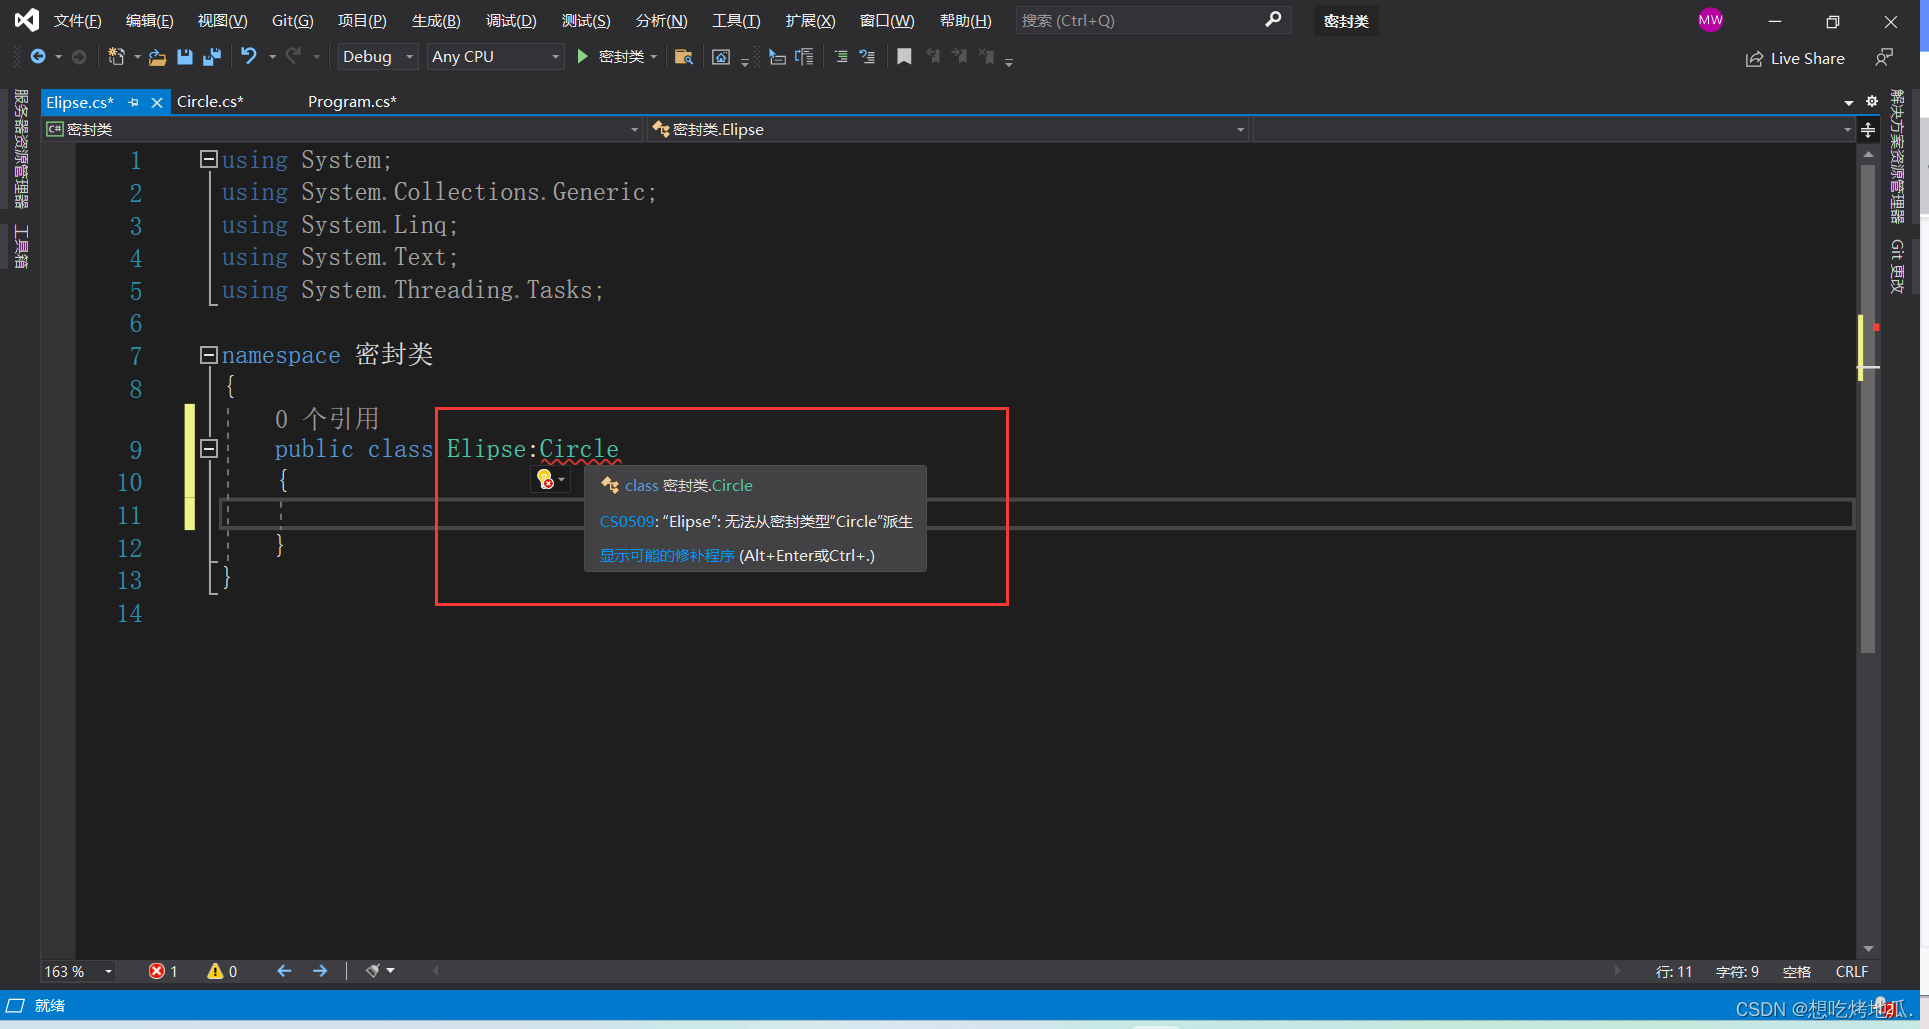This screenshot has width=1929, height=1029.
Task: Click the 显示可能的修补程序 link
Action: [667, 556]
